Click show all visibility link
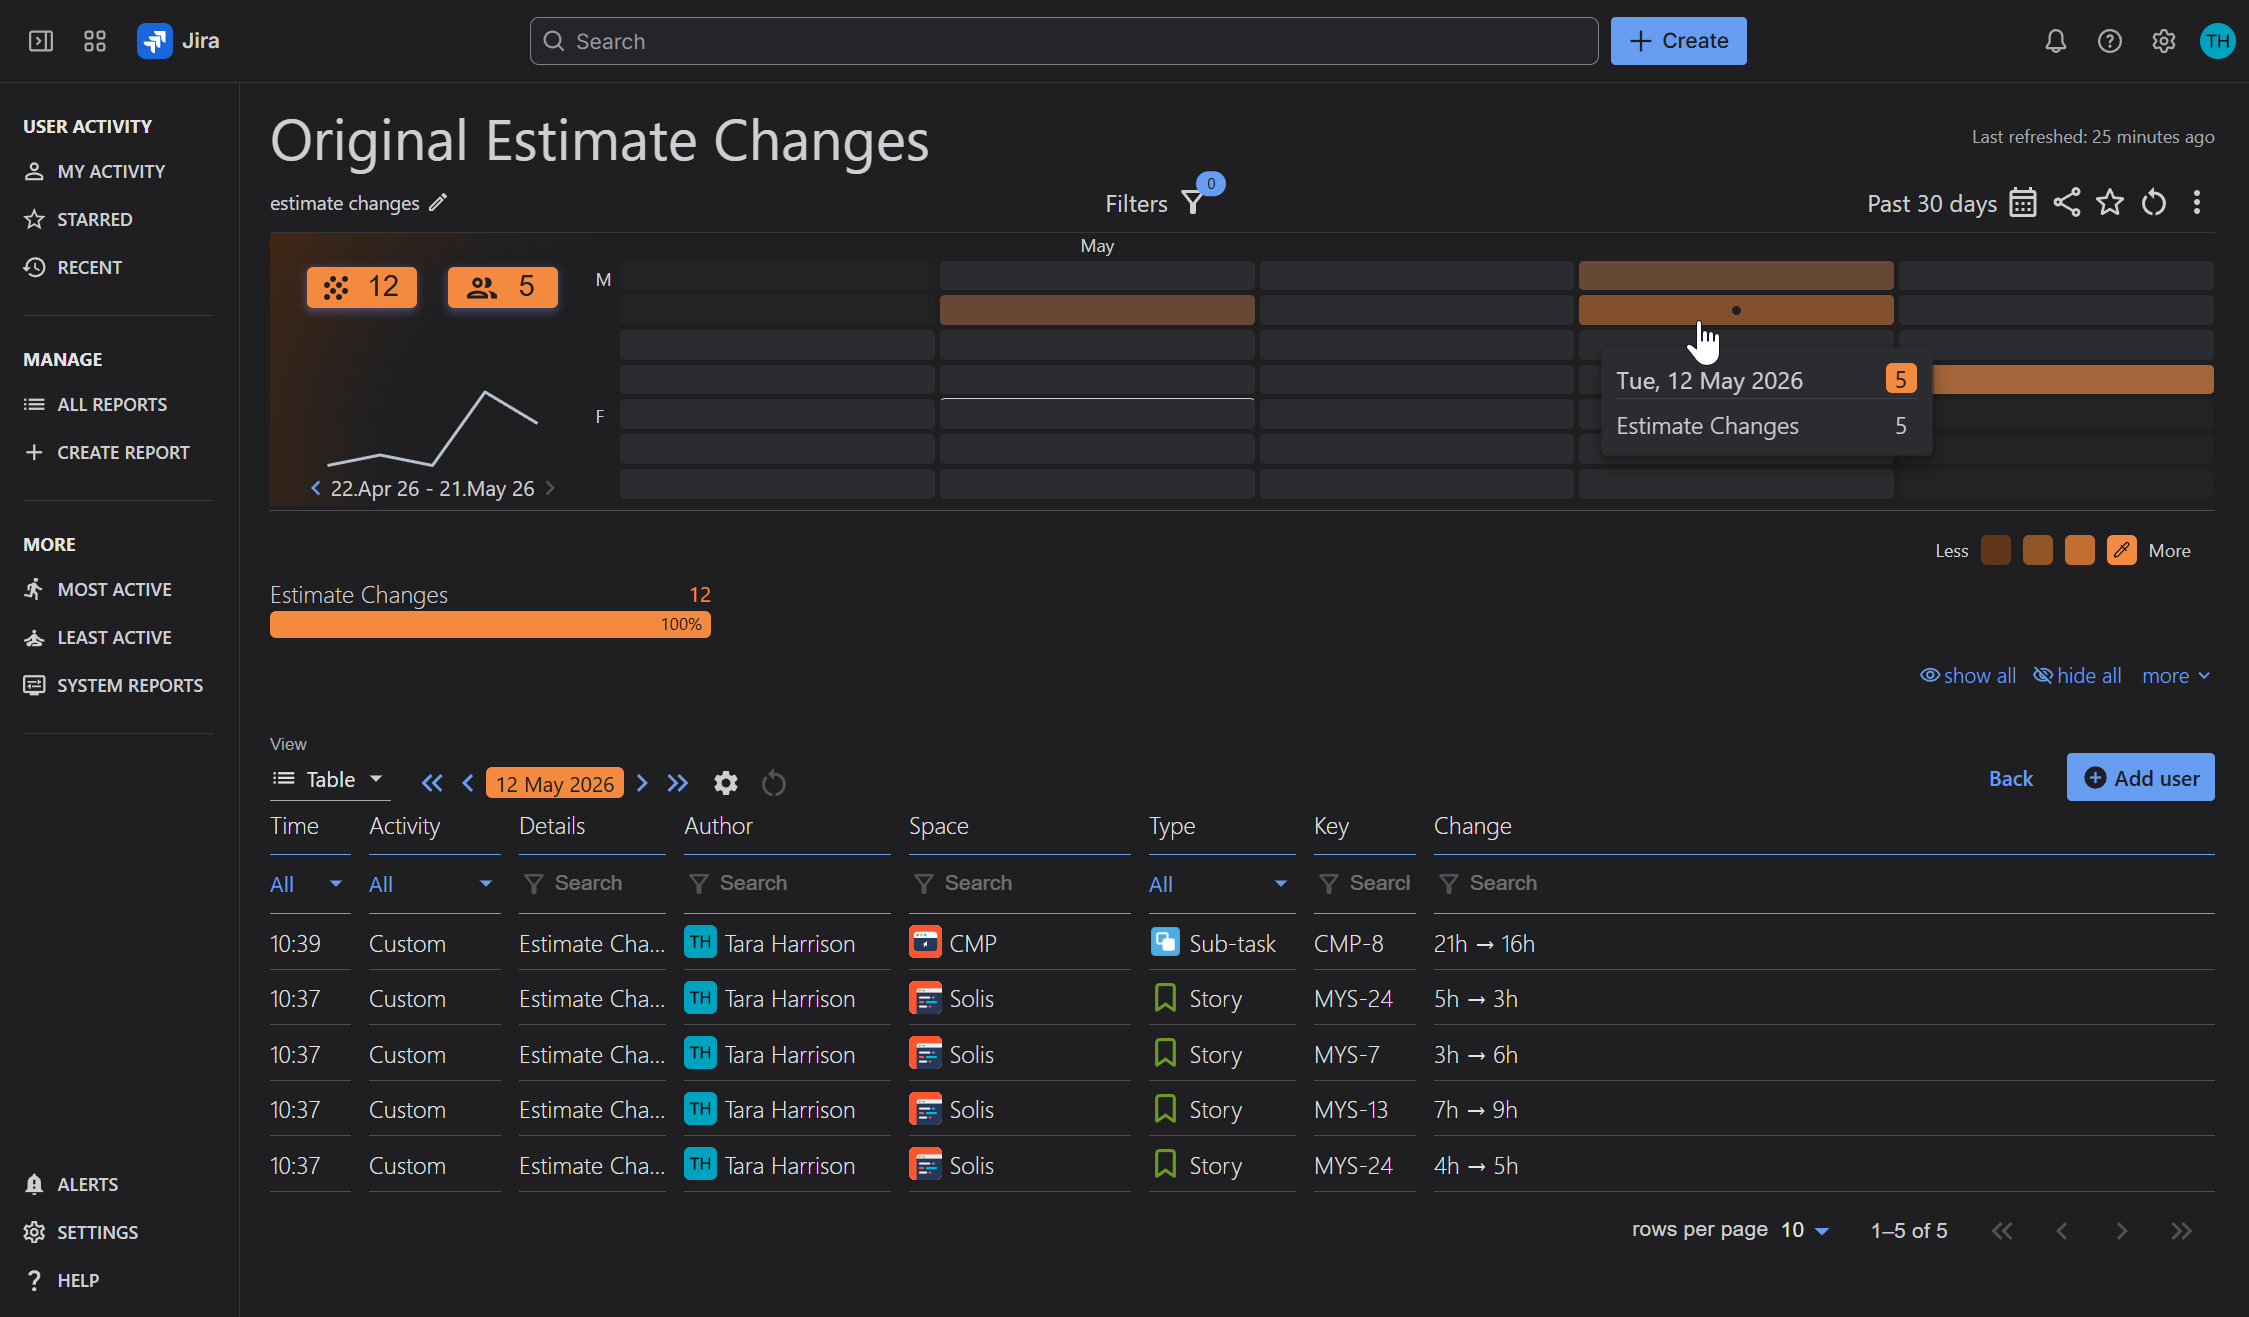The image size is (2249, 1317). [x=1967, y=676]
